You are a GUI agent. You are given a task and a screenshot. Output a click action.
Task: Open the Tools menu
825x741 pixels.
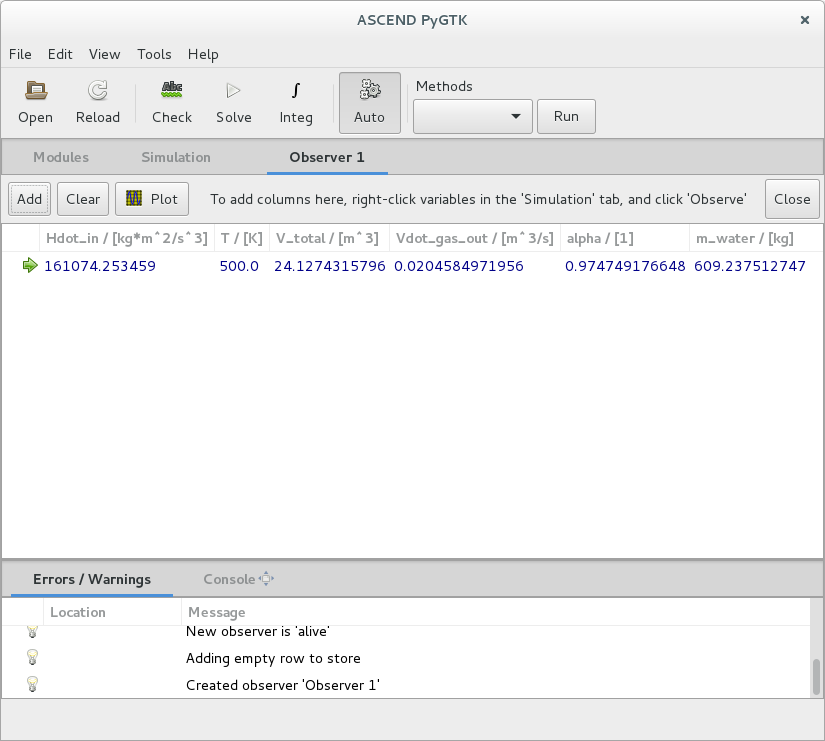(154, 54)
